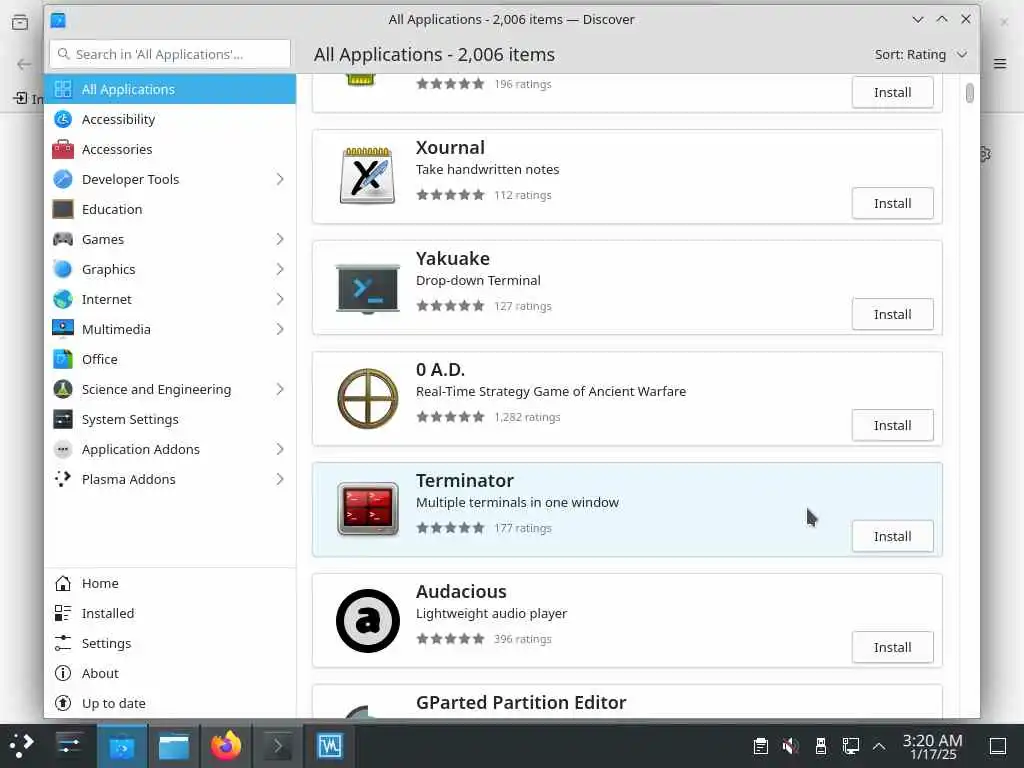Click the Multimedia category icon
This screenshot has height=768, width=1024.
(x=63, y=329)
